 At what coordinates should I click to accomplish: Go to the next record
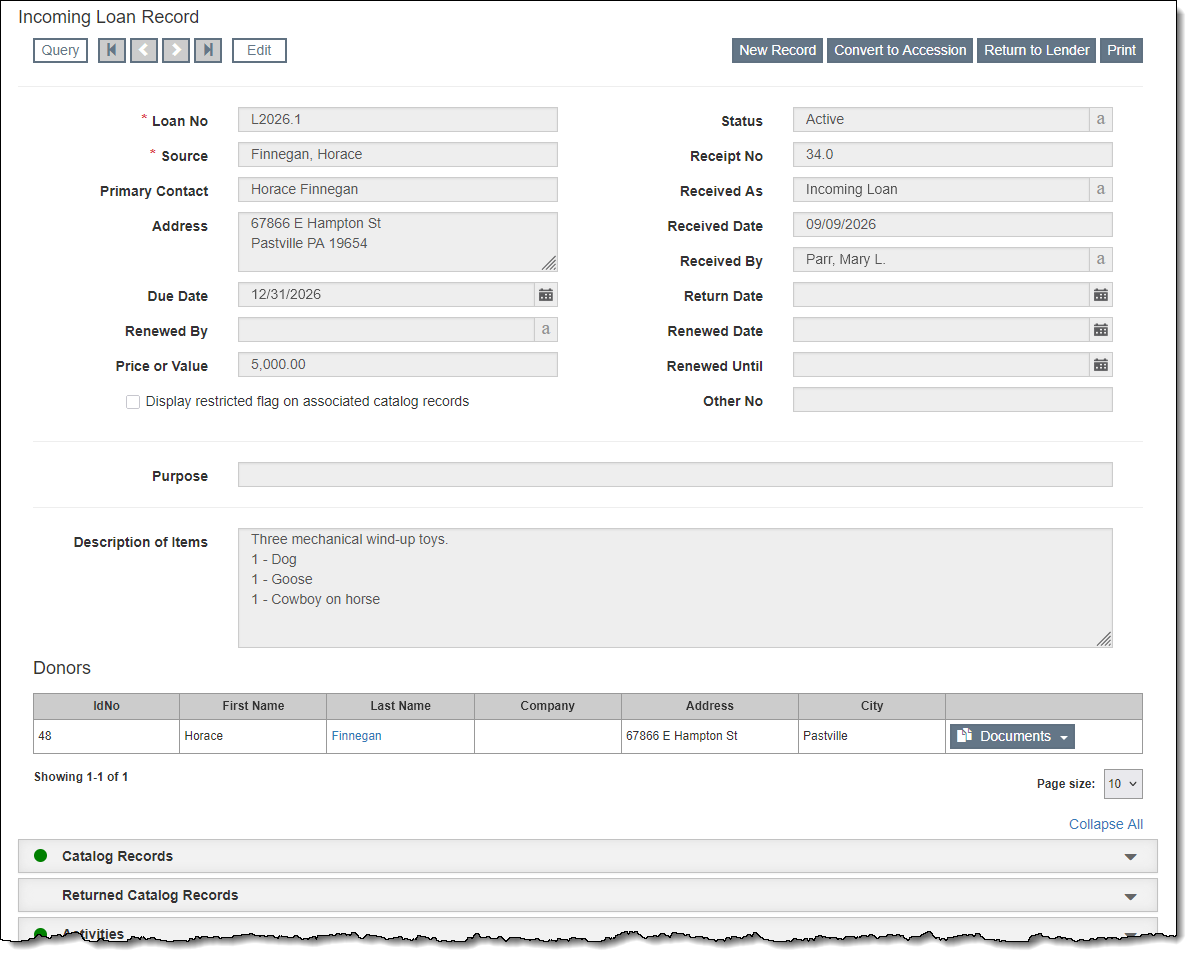click(176, 50)
